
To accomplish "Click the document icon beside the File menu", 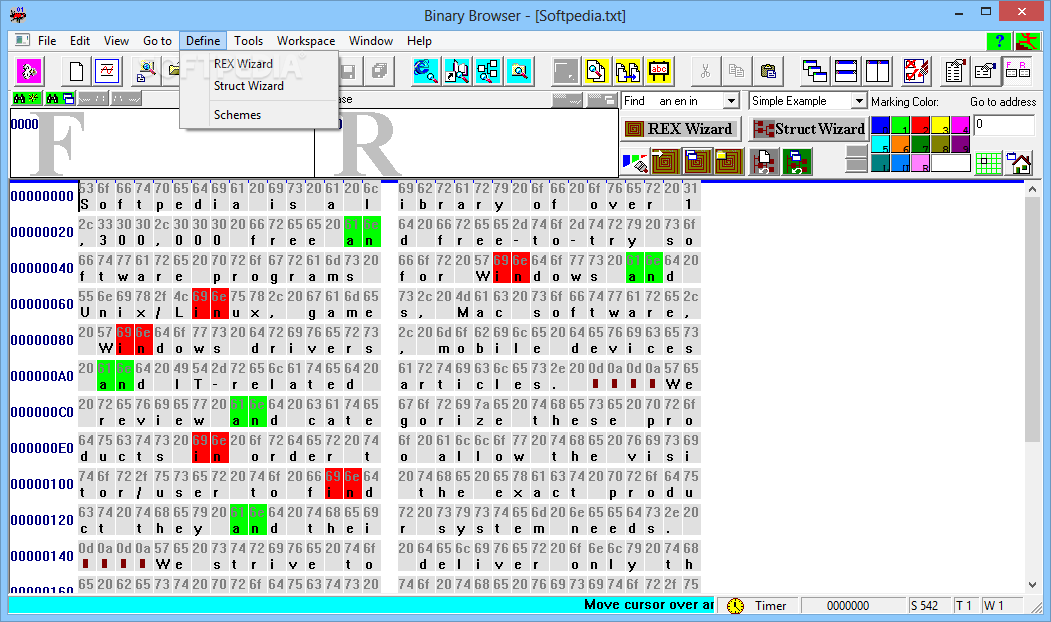I will [x=22, y=40].
